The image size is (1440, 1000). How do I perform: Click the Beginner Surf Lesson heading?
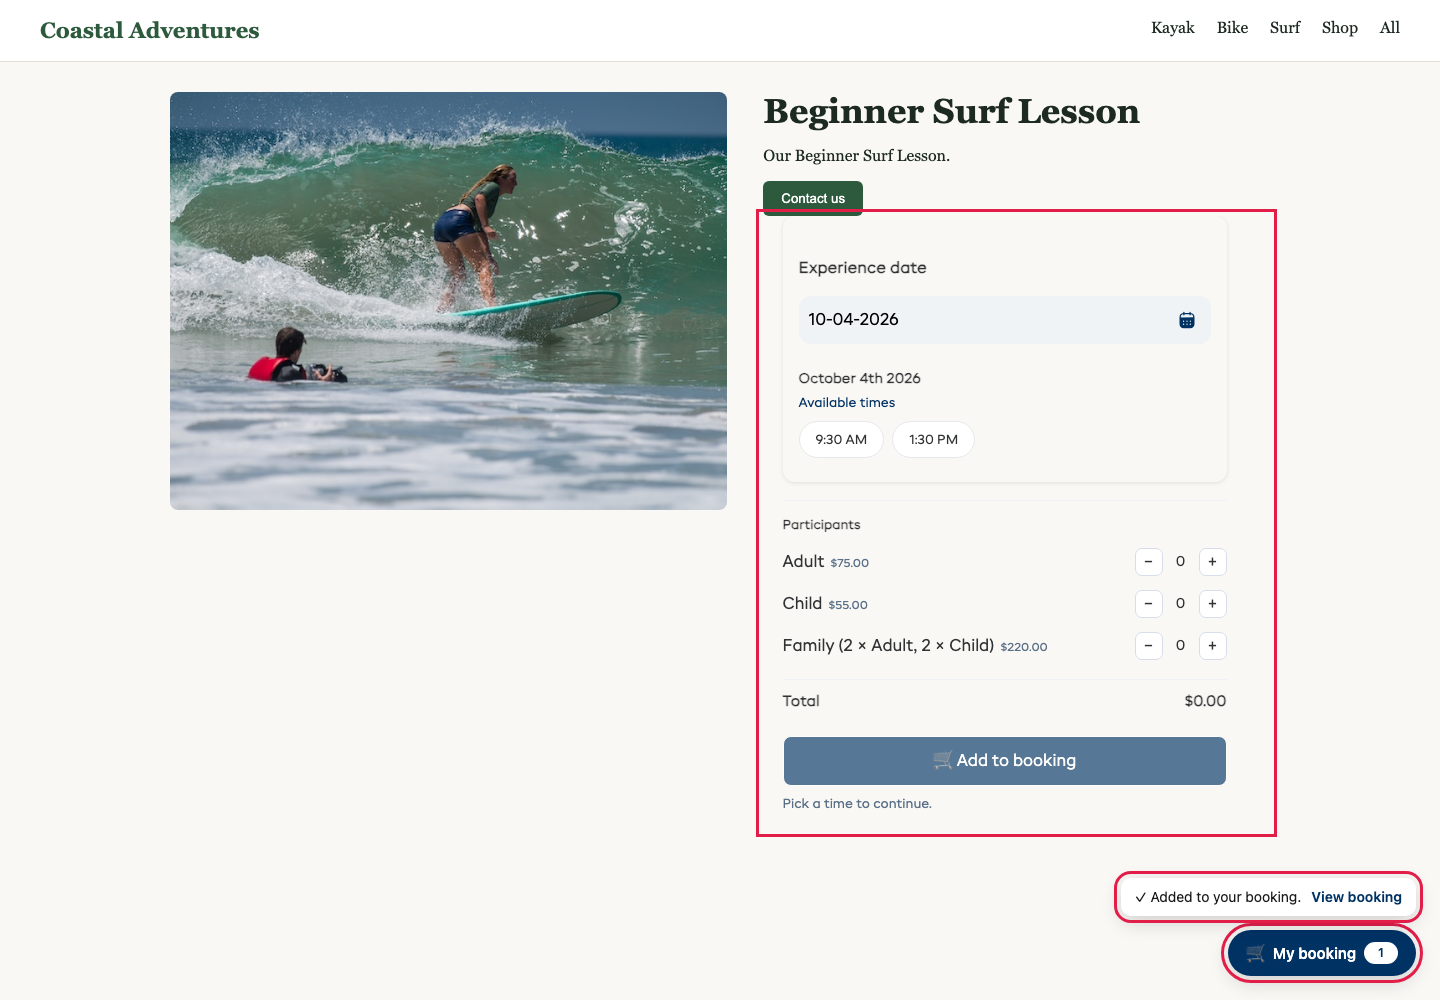click(951, 111)
